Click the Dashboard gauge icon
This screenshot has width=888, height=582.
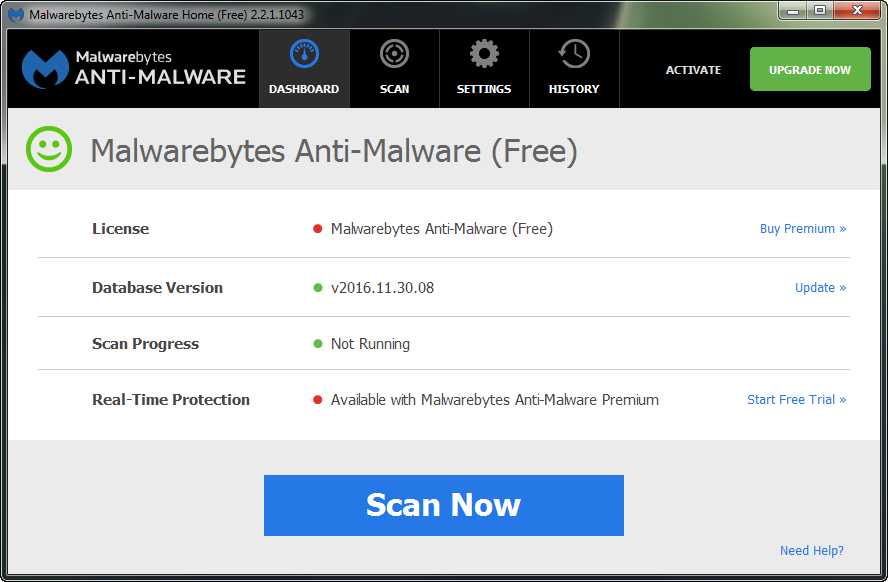[x=304, y=54]
